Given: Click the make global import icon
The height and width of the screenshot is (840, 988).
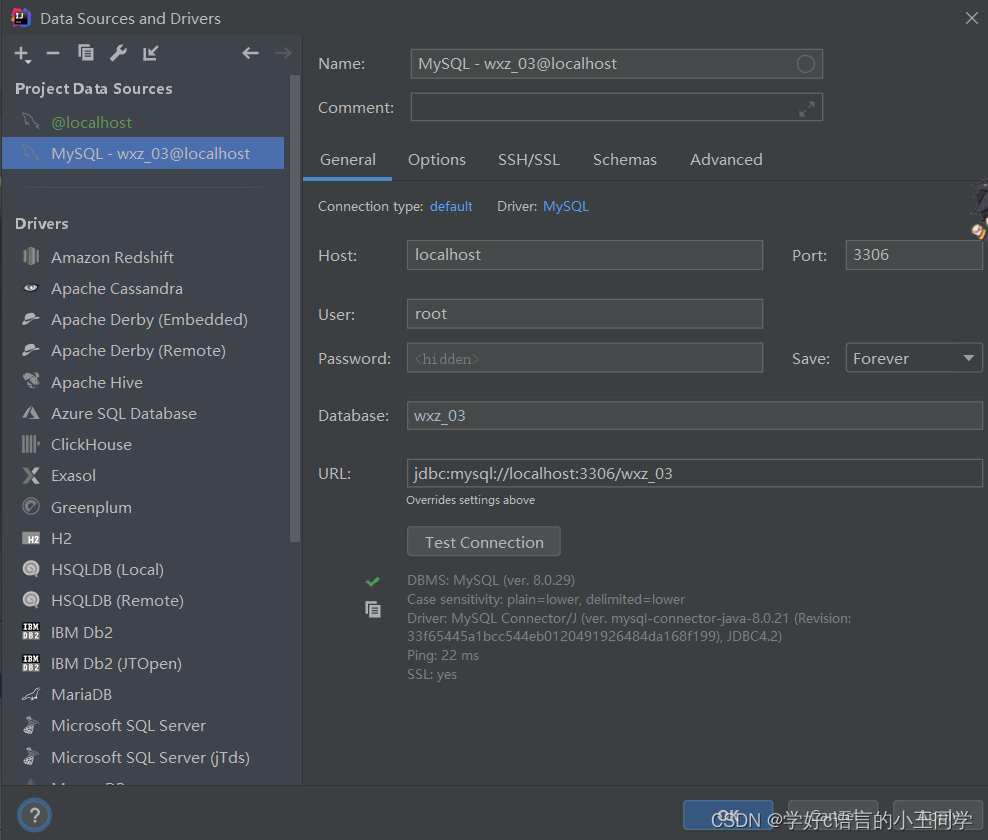Looking at the screenshot, I should coord(150,54).
